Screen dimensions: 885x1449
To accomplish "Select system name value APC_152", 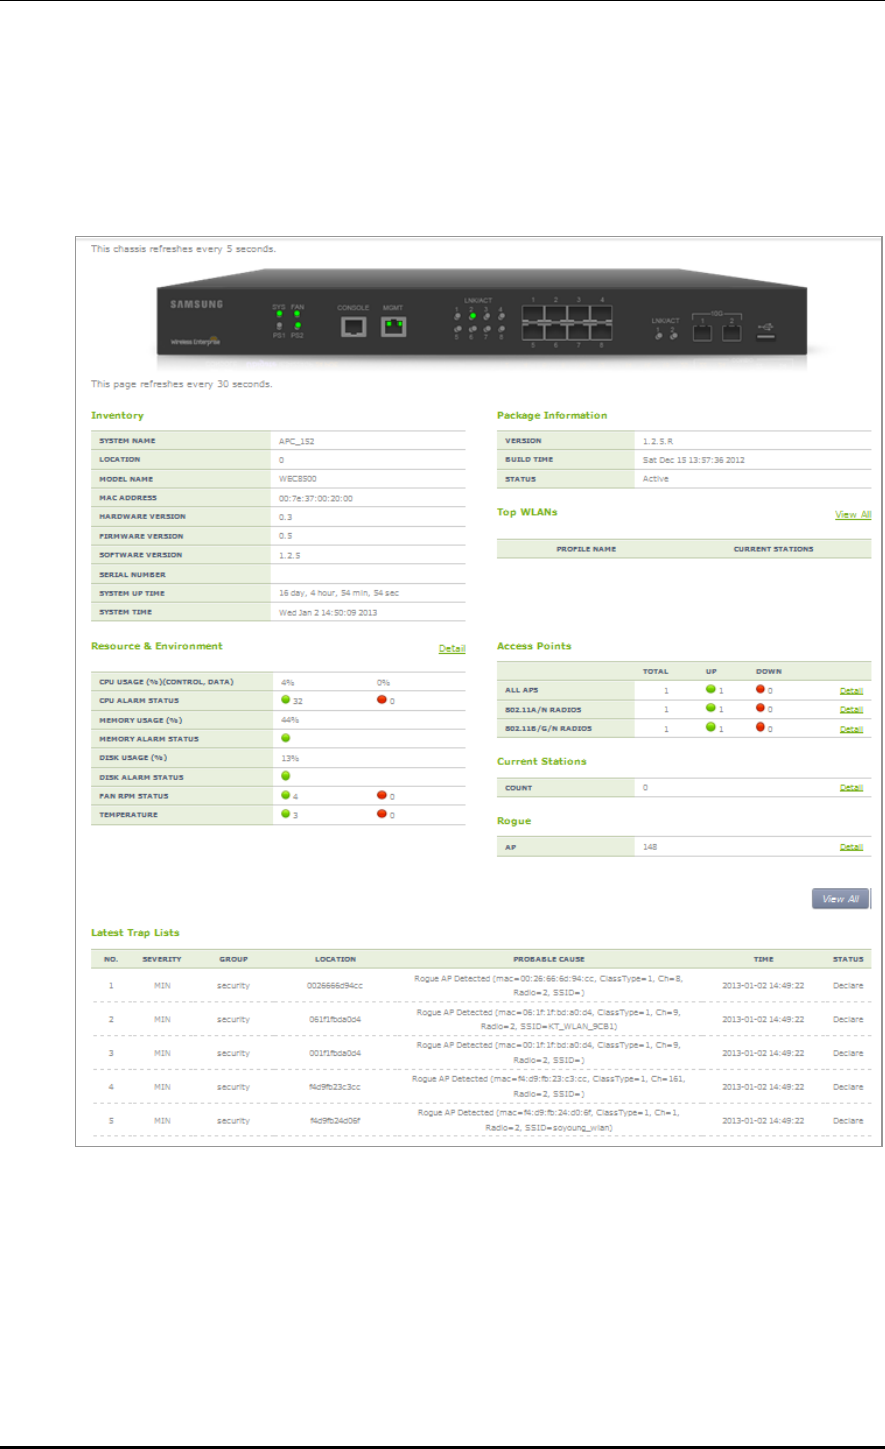I will coord(295,441).
